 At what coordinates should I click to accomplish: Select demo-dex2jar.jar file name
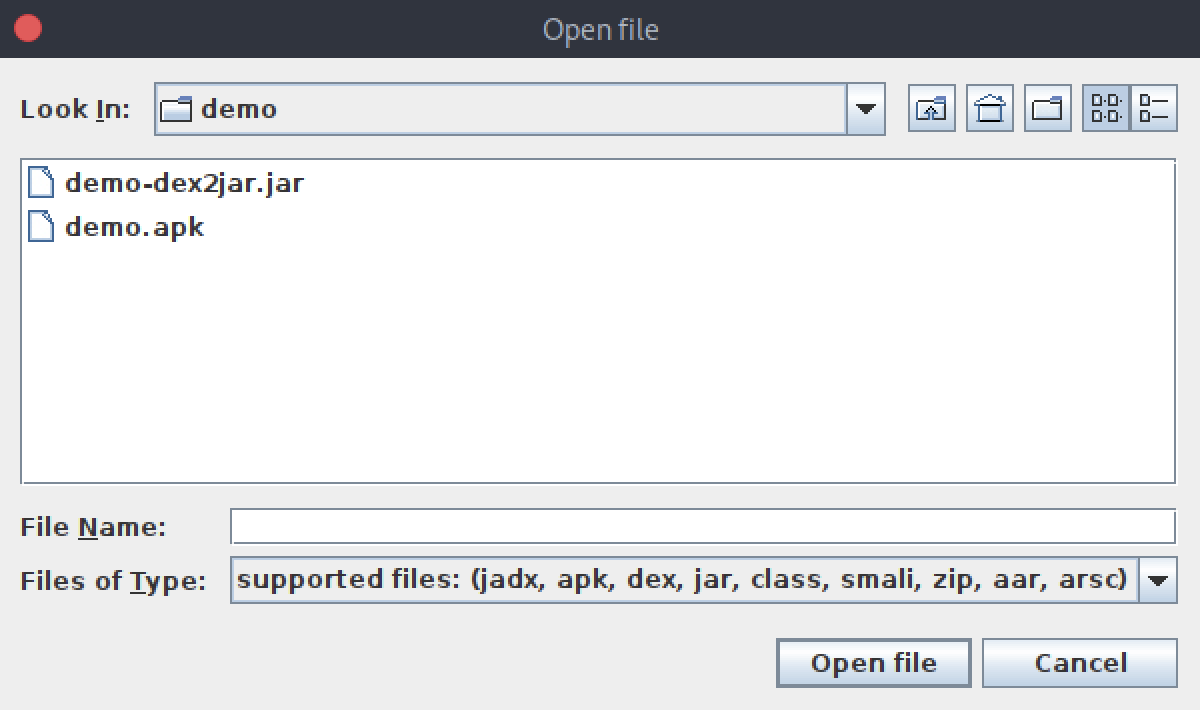point(184,183)
